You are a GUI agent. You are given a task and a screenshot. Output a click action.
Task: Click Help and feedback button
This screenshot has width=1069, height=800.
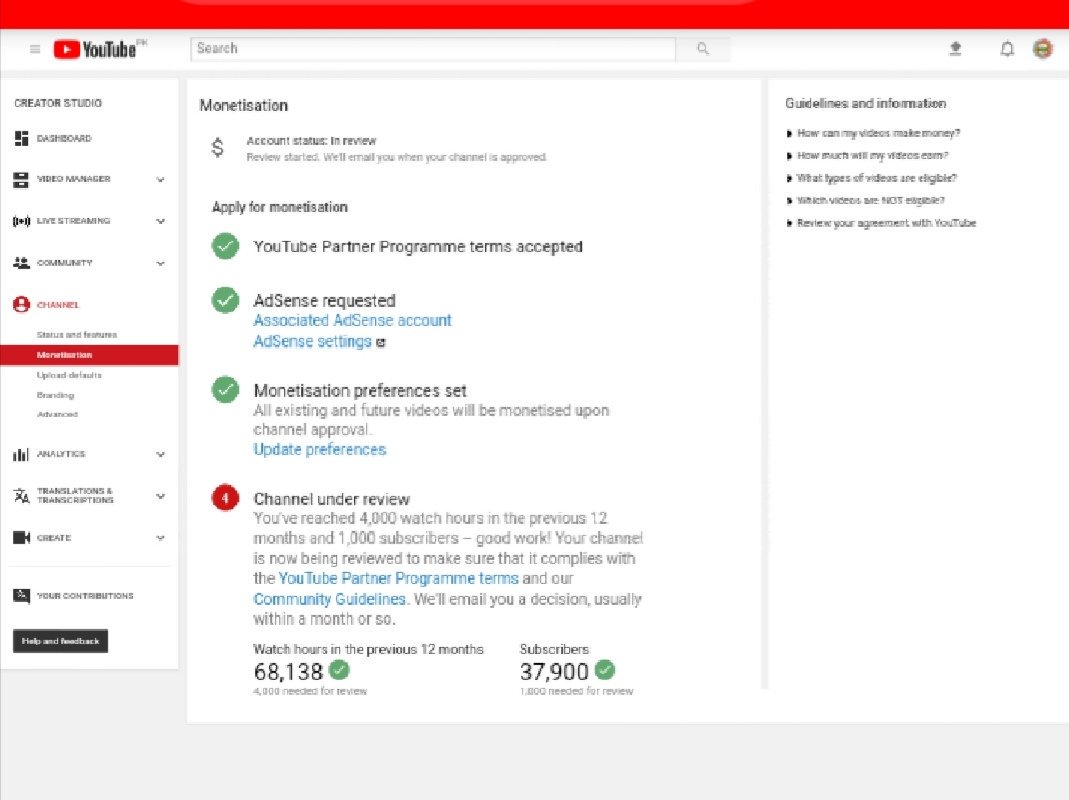pos(61,641)
